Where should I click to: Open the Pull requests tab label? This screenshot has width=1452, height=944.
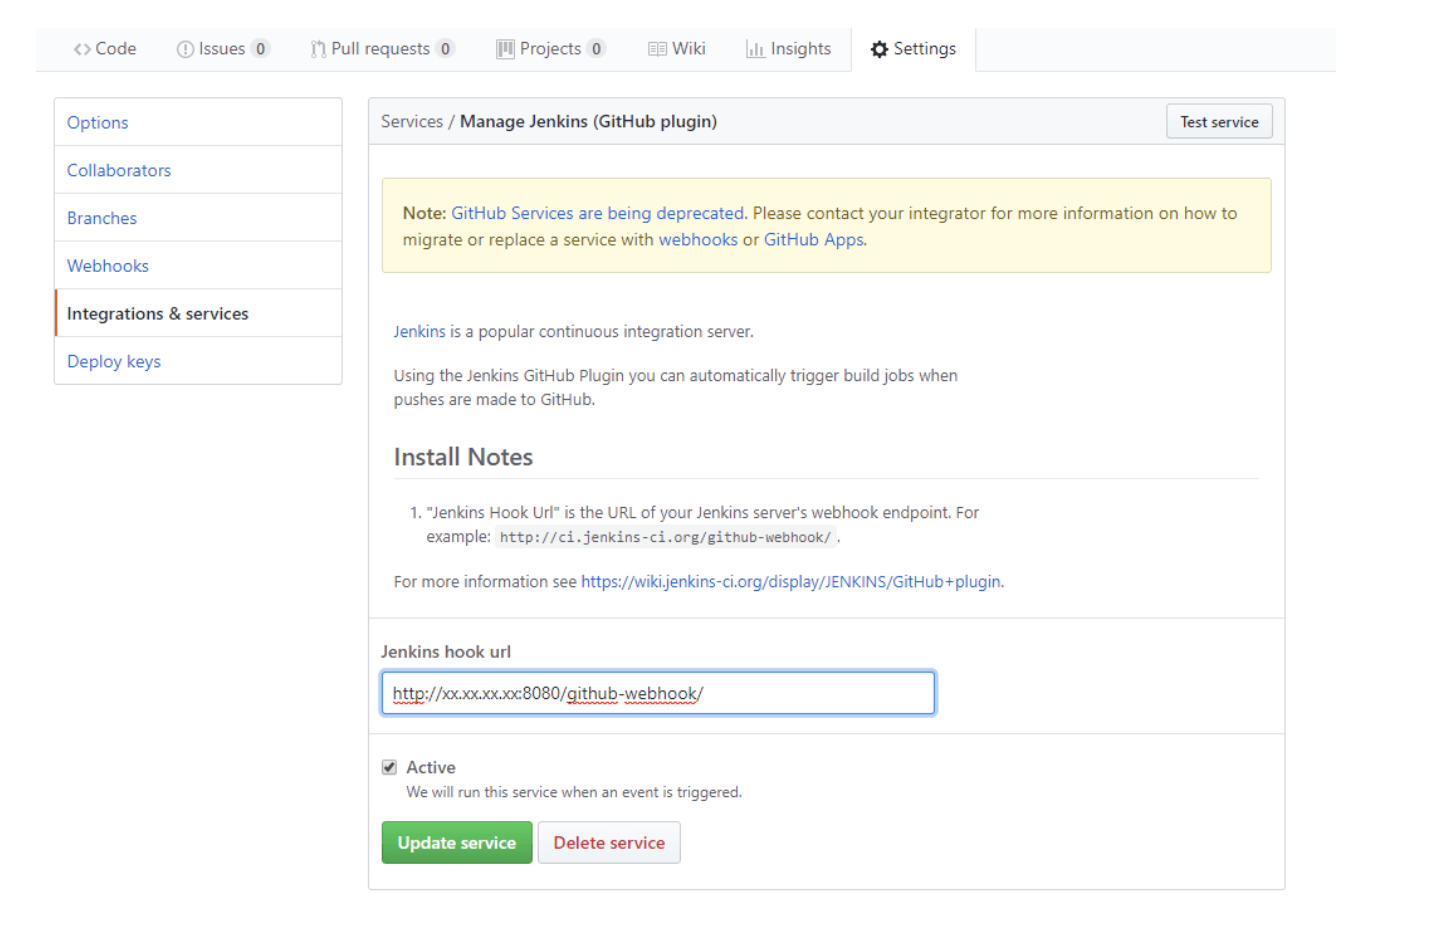click(x=380, y=48)
